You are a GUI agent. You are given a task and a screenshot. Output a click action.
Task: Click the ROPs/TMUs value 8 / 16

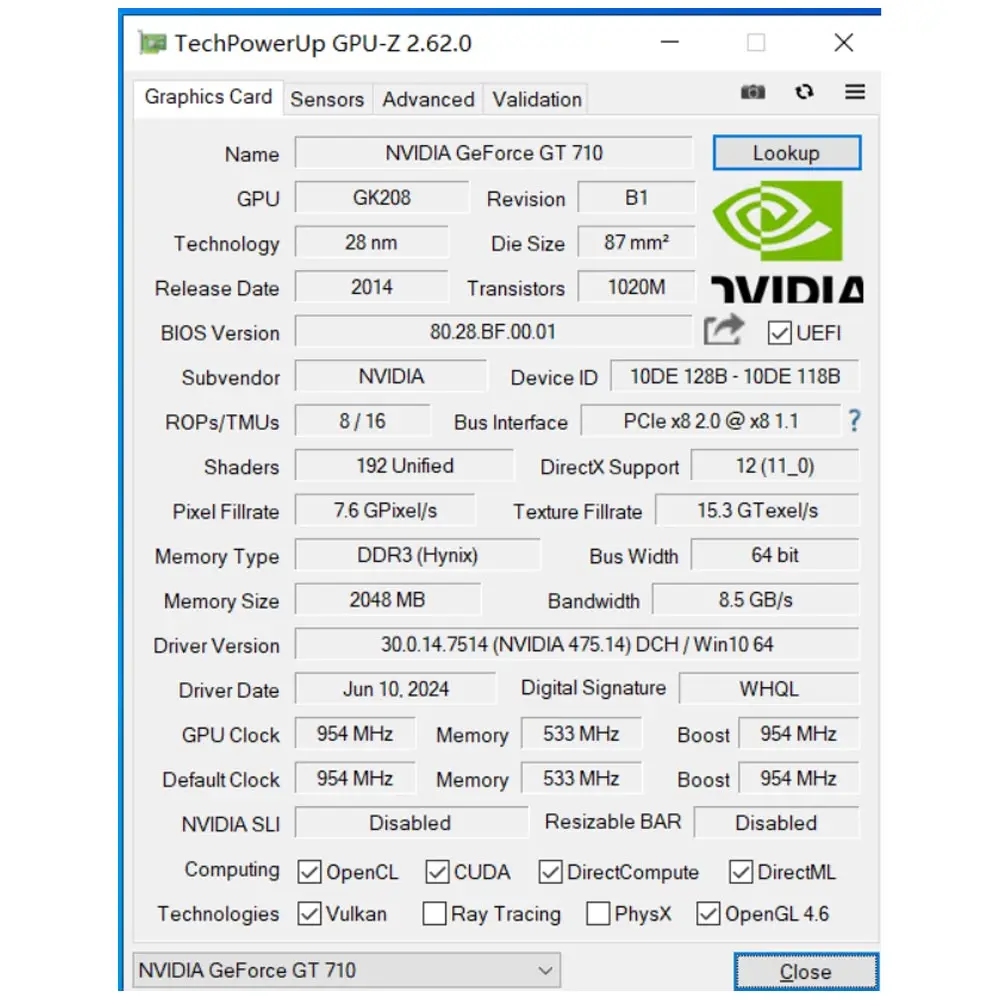(362, 421)
